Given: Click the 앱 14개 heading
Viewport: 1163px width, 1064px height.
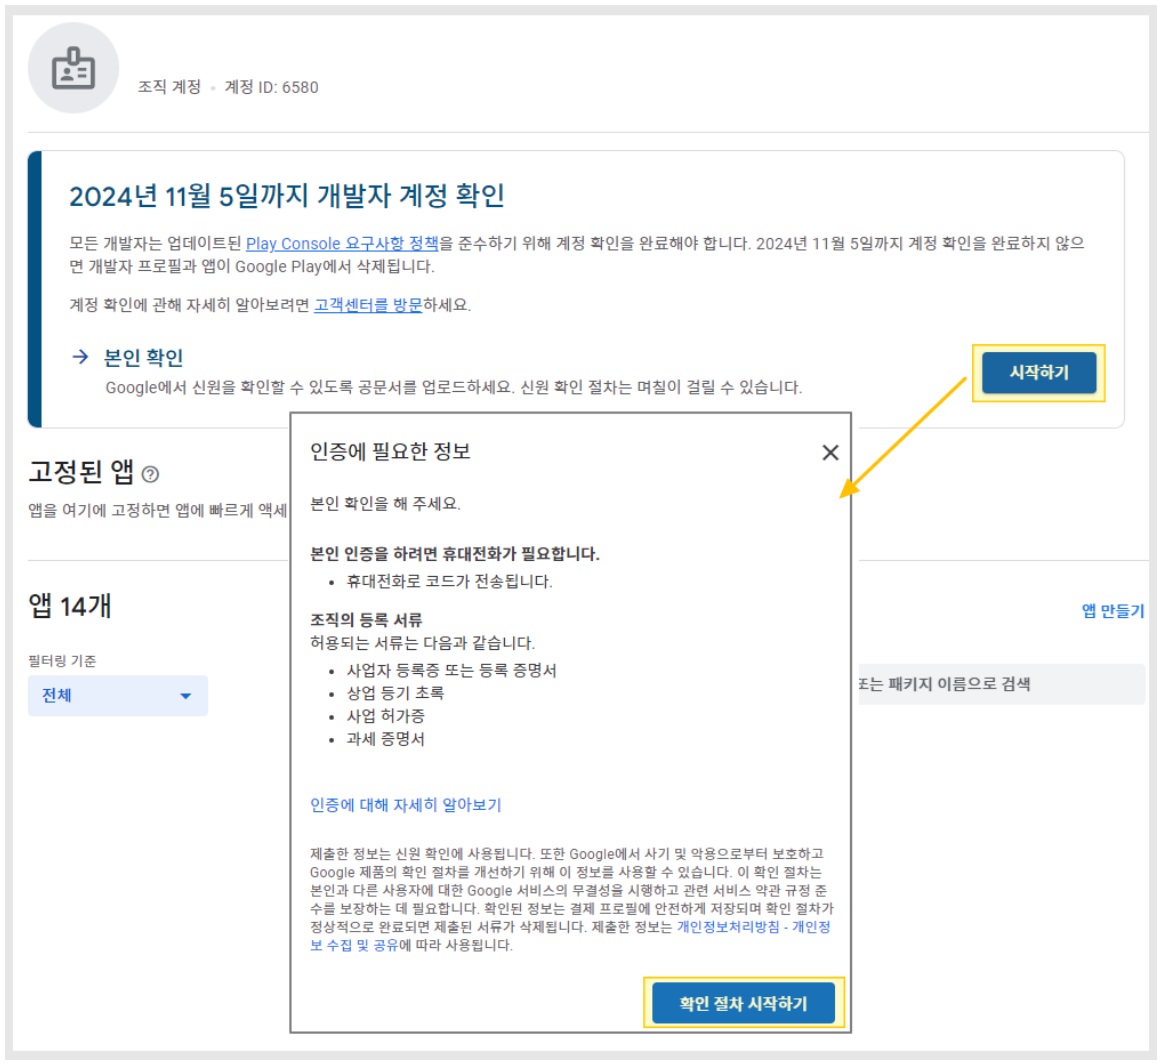Looking at the screenshot, I should [70, 606].
